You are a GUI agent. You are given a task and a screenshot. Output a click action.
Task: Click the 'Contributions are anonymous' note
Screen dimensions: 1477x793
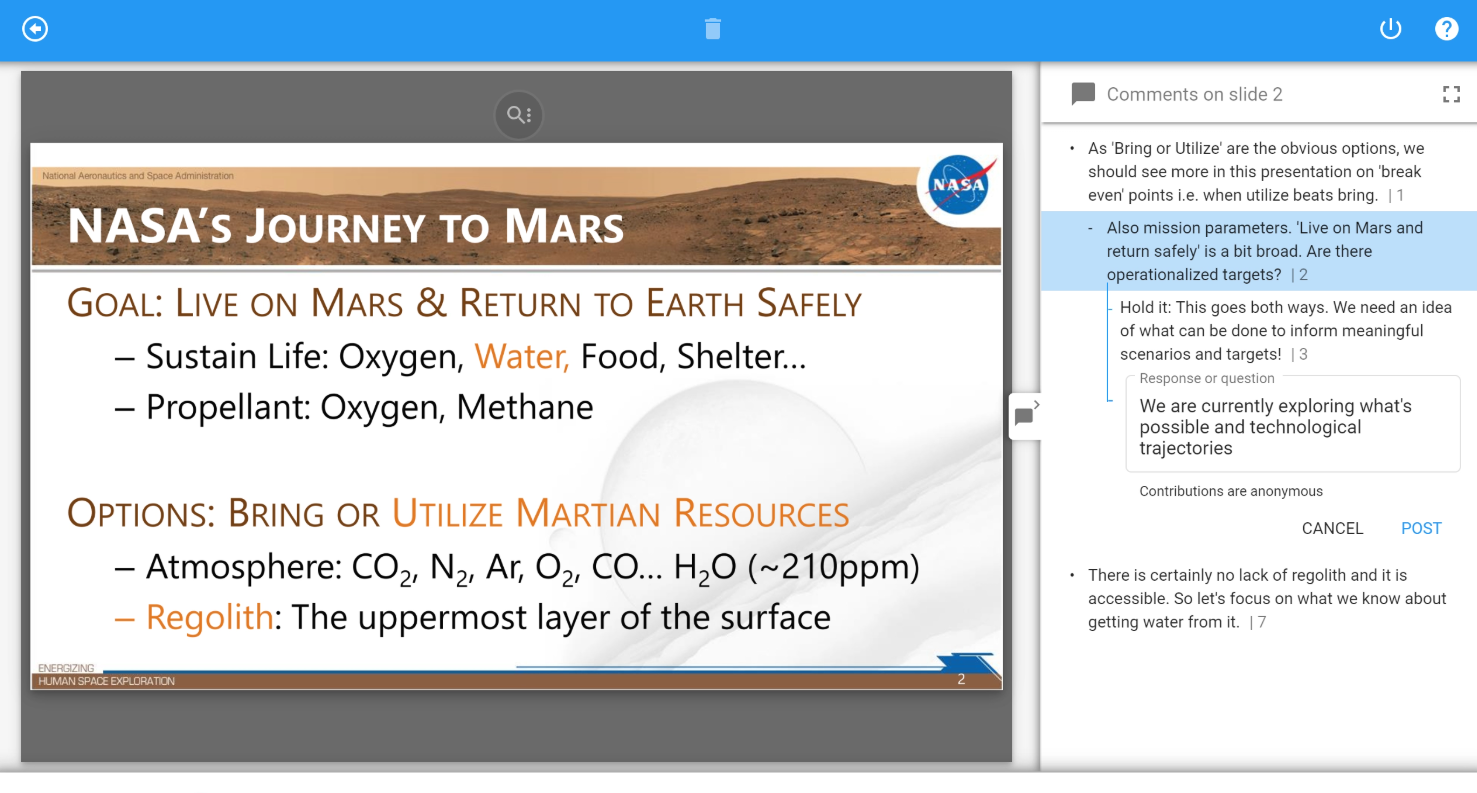1231,491
